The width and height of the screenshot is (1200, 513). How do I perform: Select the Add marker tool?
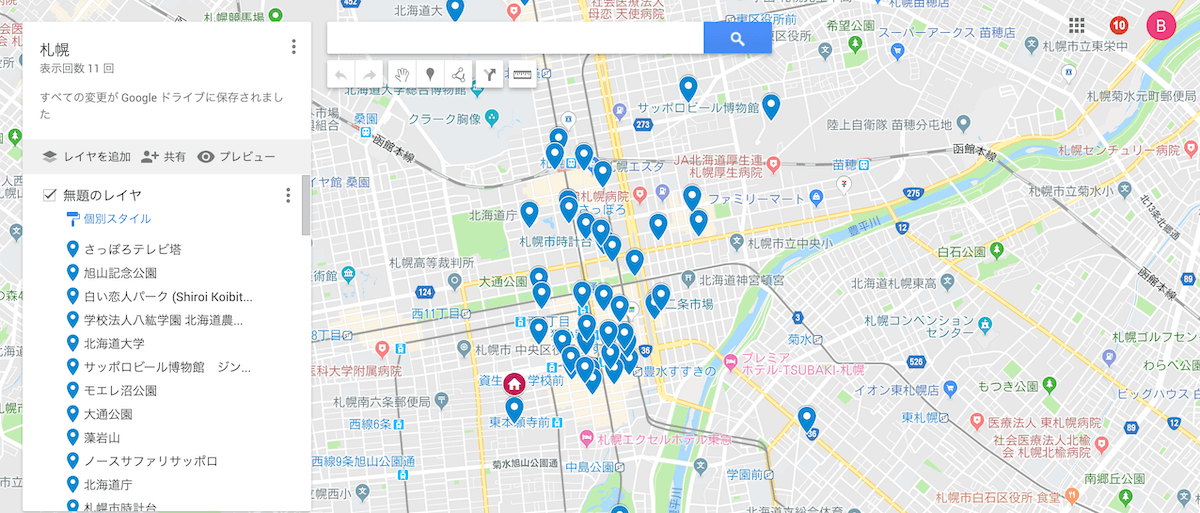(x=430, y=75)
